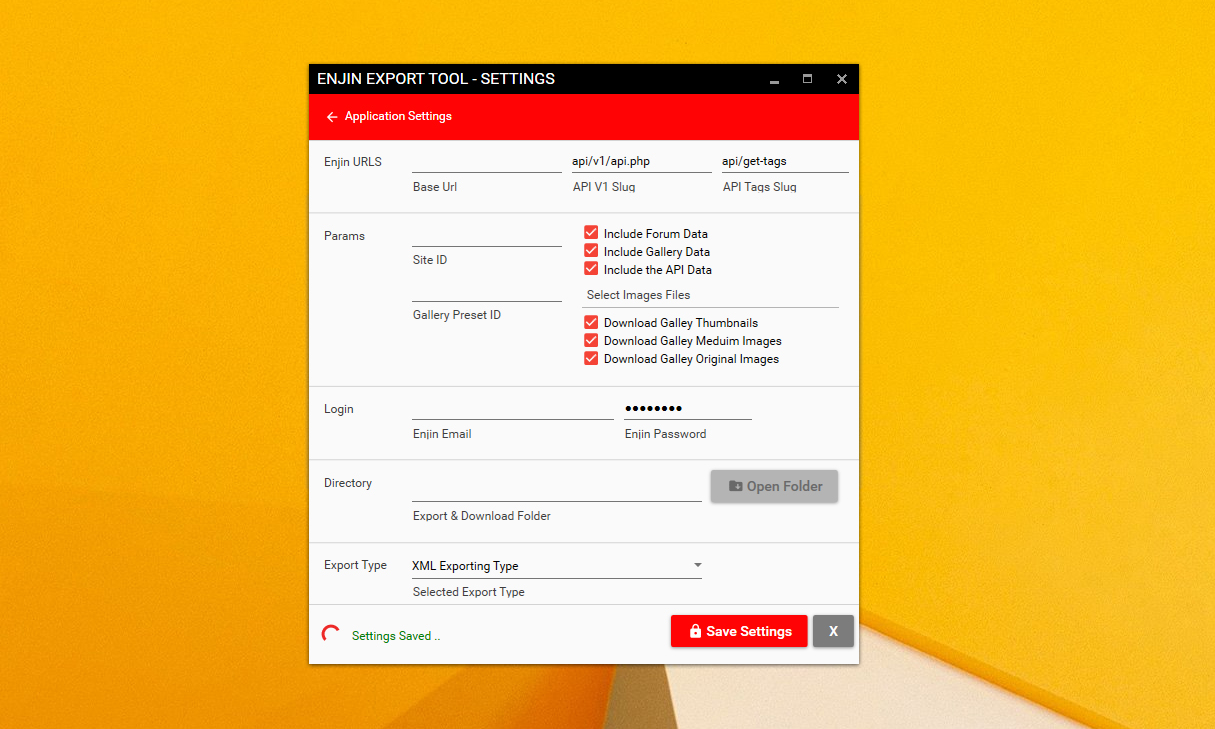Click the Directory section label

[x=348, y=483]
